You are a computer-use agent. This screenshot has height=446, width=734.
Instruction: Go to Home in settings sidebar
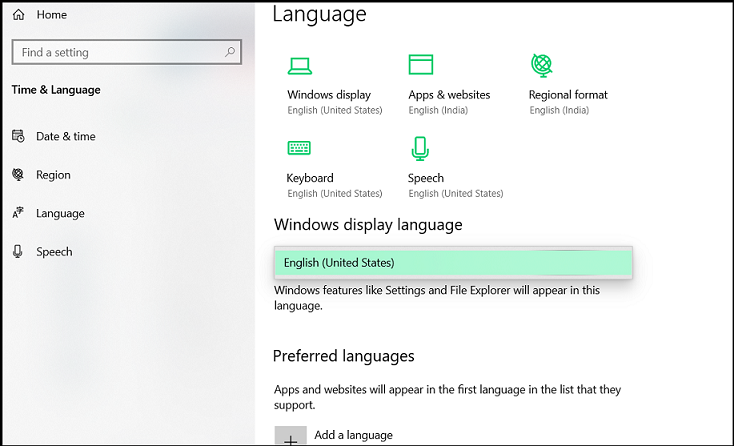[x=51, y=15]
